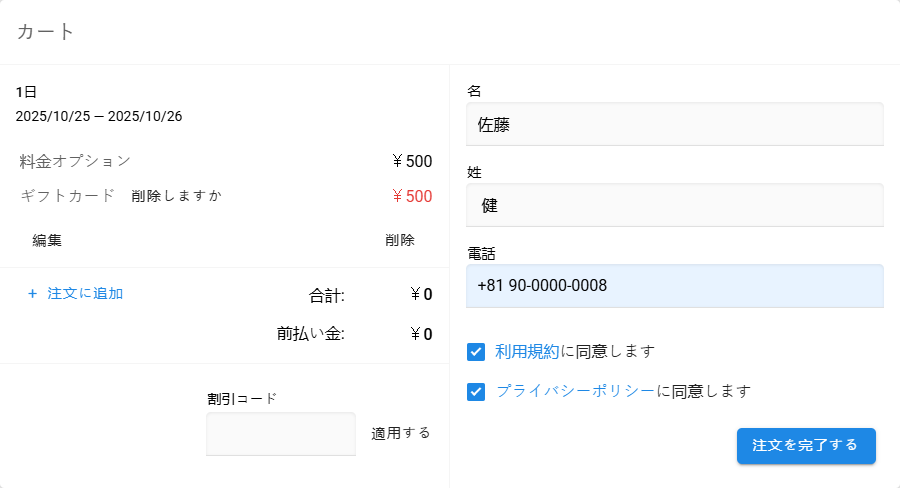The height and width of the screenshot is (488, 900).
Task: Focus the 割引コード input field
Action: pos(280,434)
